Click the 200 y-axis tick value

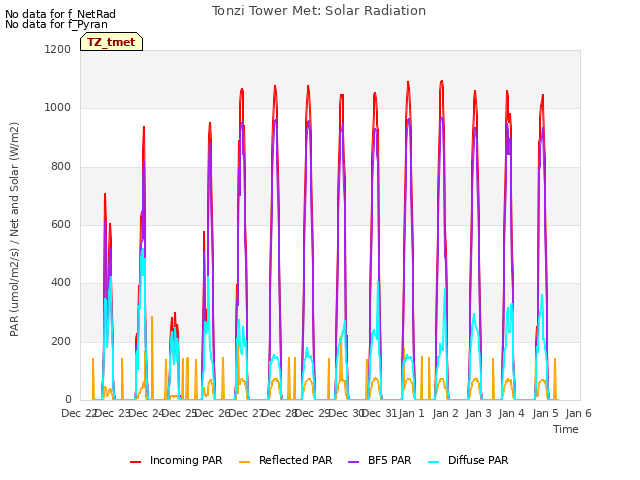click(61, 341)
